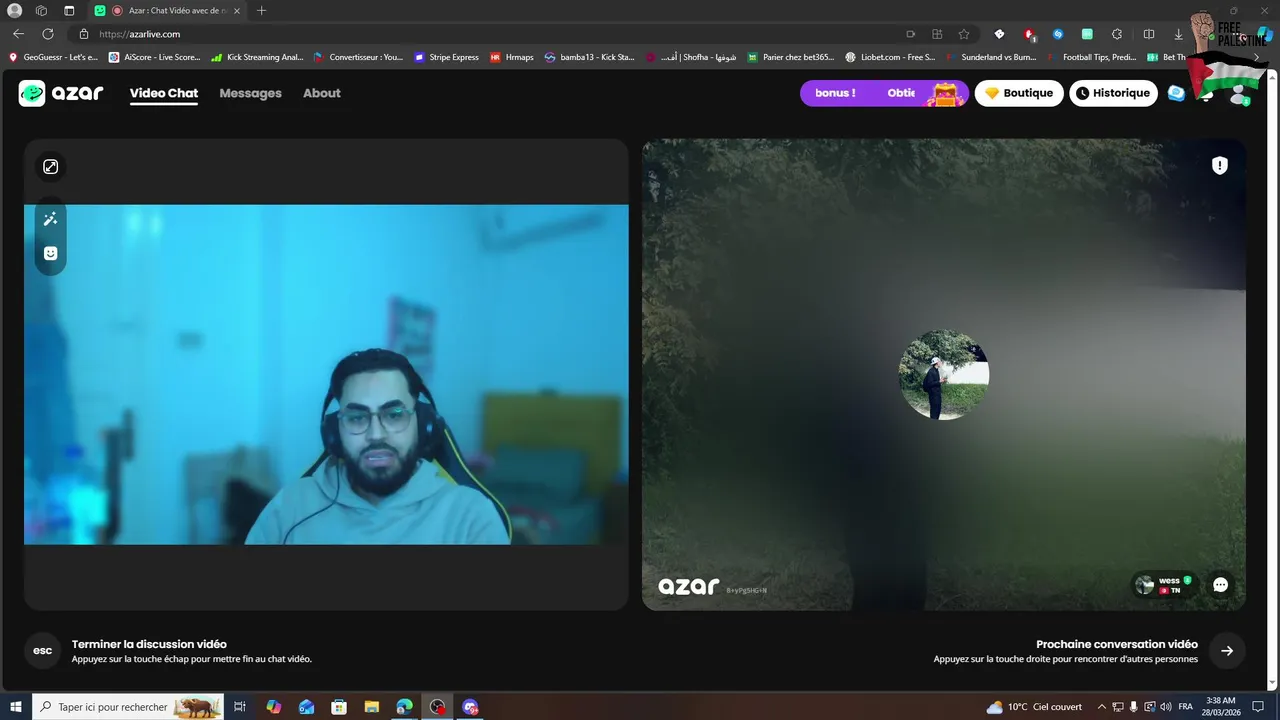Open the Stripe Express bookmark
The image size is (1280, 720).
coord(446,57)
